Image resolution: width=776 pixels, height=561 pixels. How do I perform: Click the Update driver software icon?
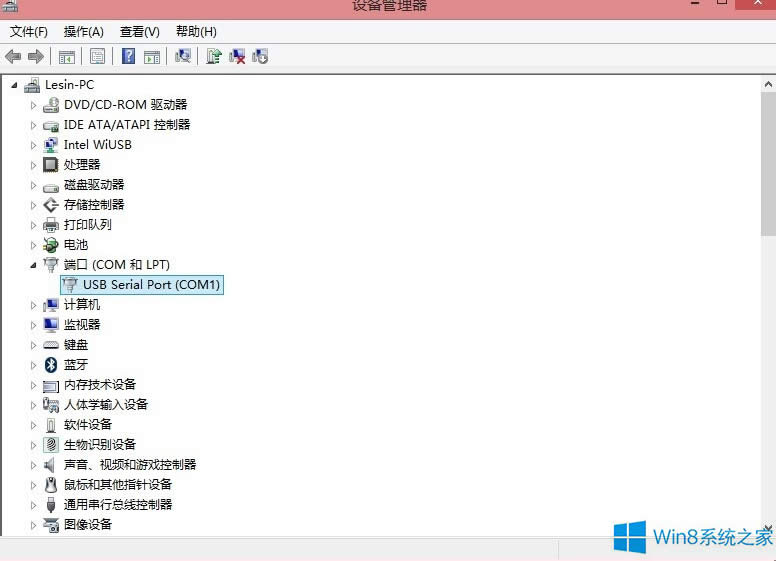[x=213, y=56]
